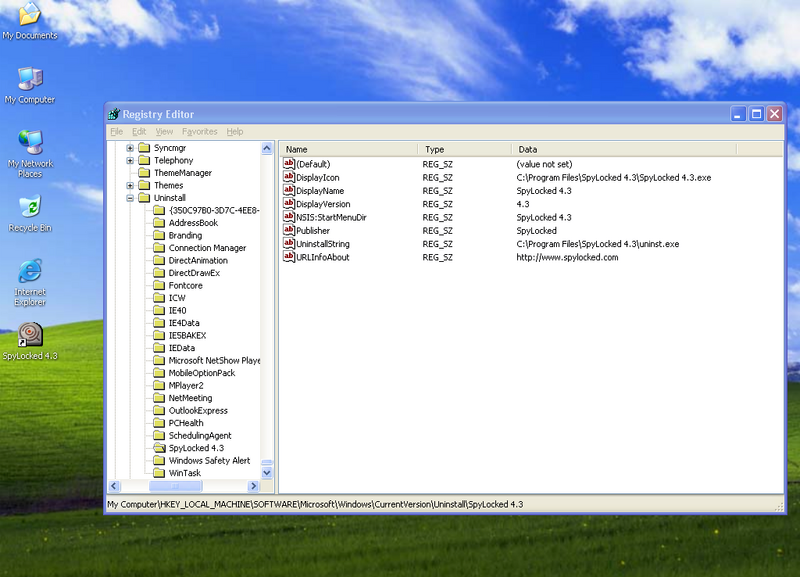Click the folder icon of Branding key

click(159, 235)
